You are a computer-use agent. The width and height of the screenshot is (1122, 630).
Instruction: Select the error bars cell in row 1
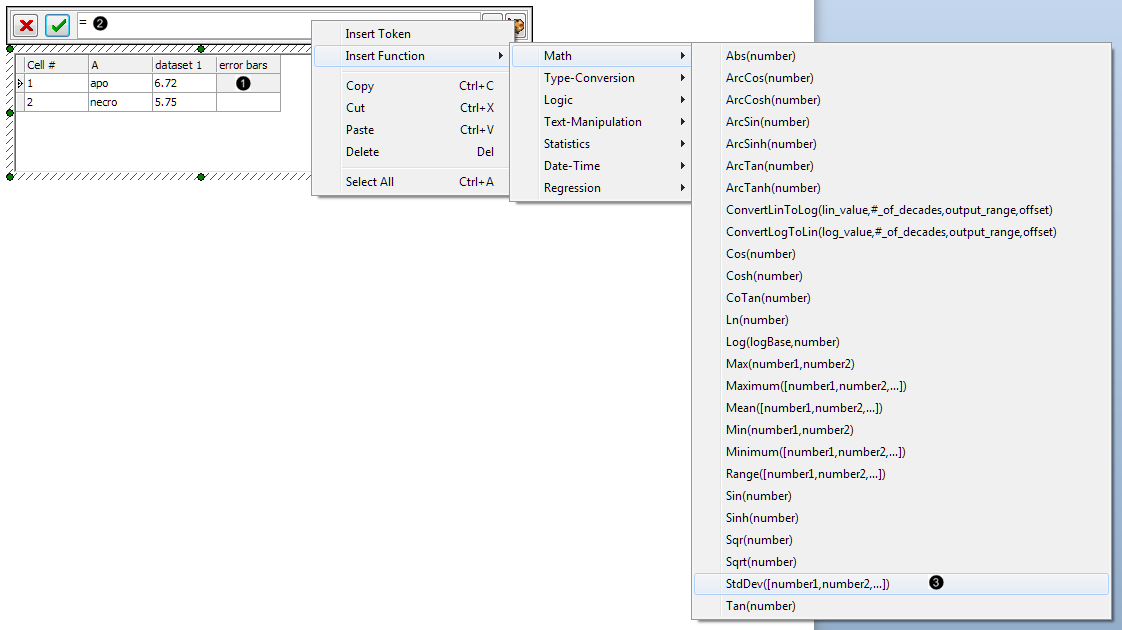point(248,83)
